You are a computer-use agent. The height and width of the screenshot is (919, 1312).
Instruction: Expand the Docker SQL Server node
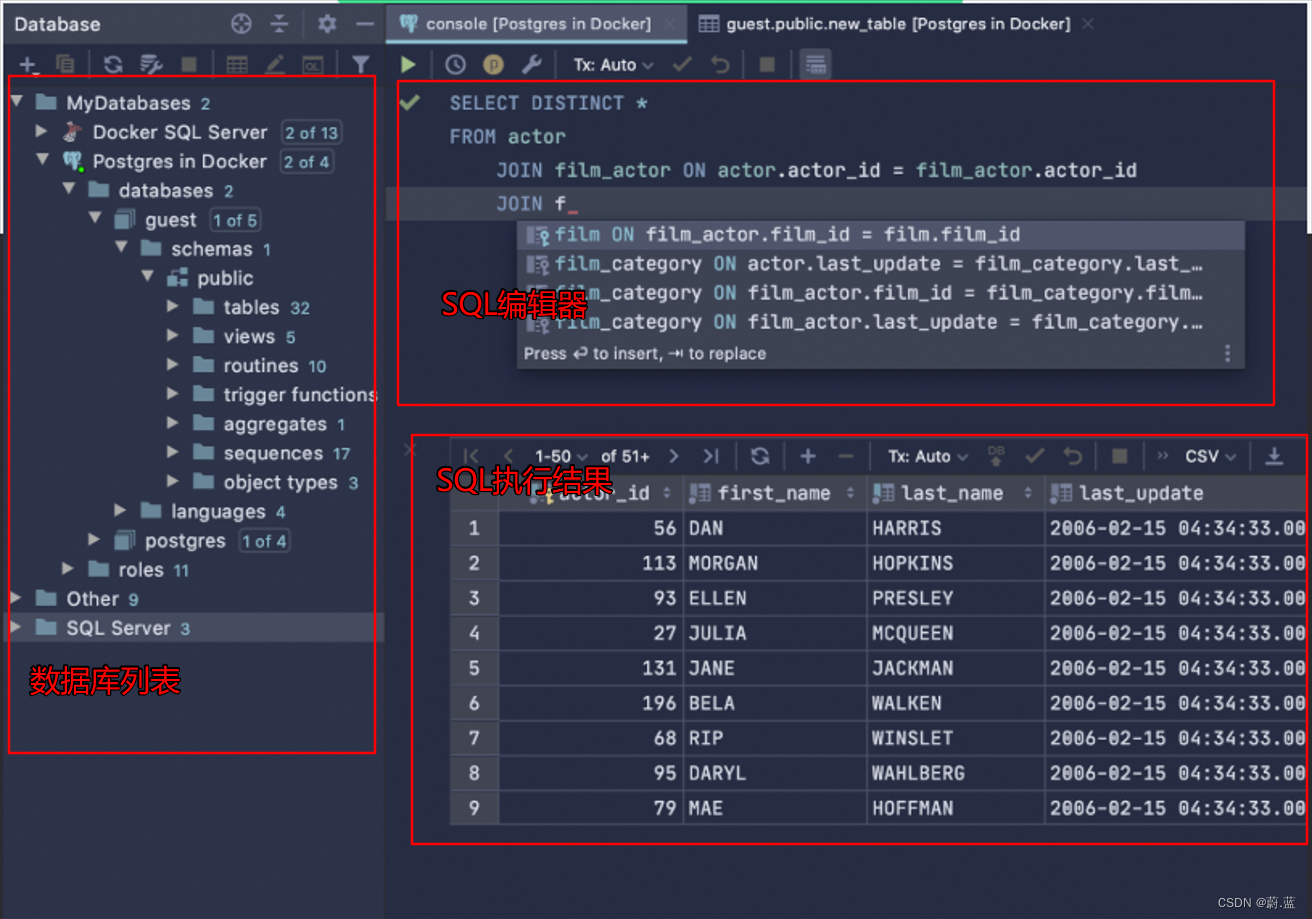(x=41, y=131)
